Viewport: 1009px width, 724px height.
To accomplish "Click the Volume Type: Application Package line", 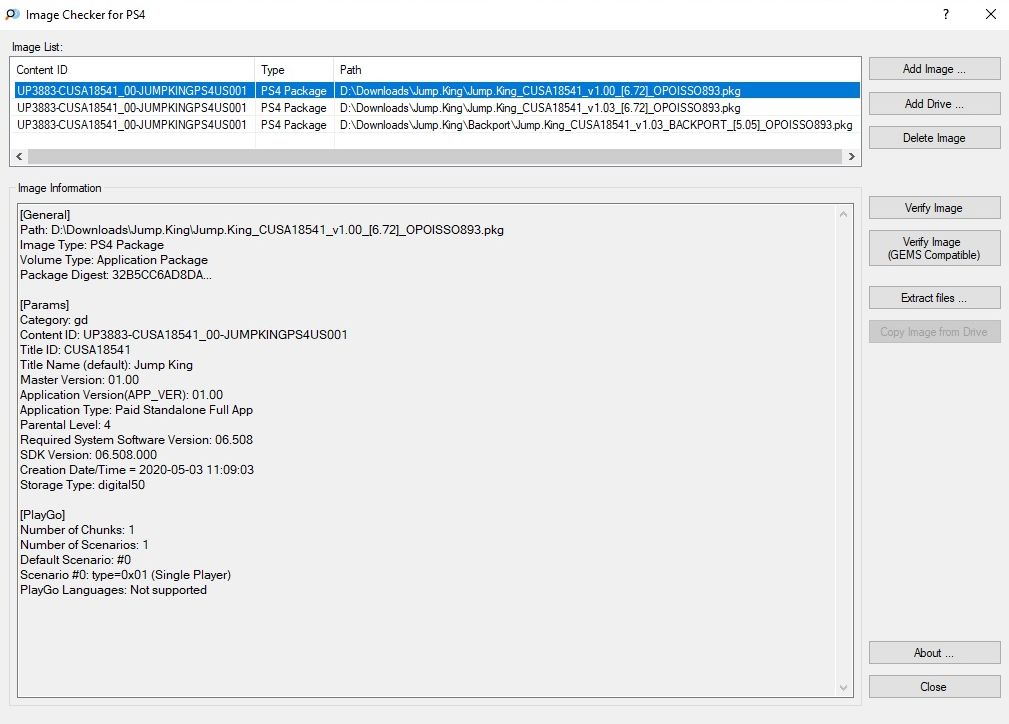I will click(114, 260).
